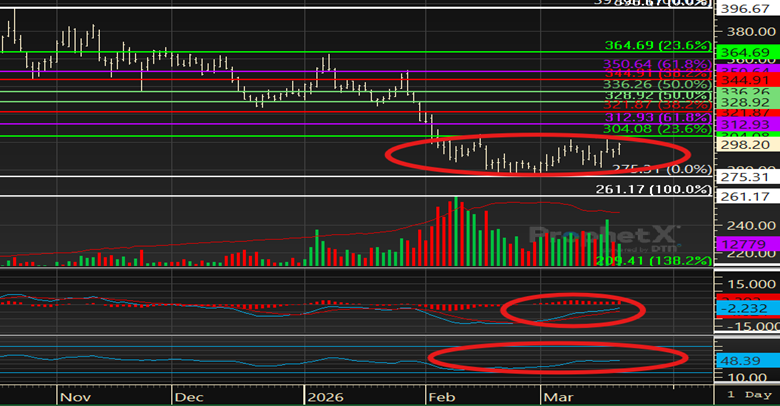
Task: Select the 336.26 (50.0%) retracement label
Action: tap(657, 85)
